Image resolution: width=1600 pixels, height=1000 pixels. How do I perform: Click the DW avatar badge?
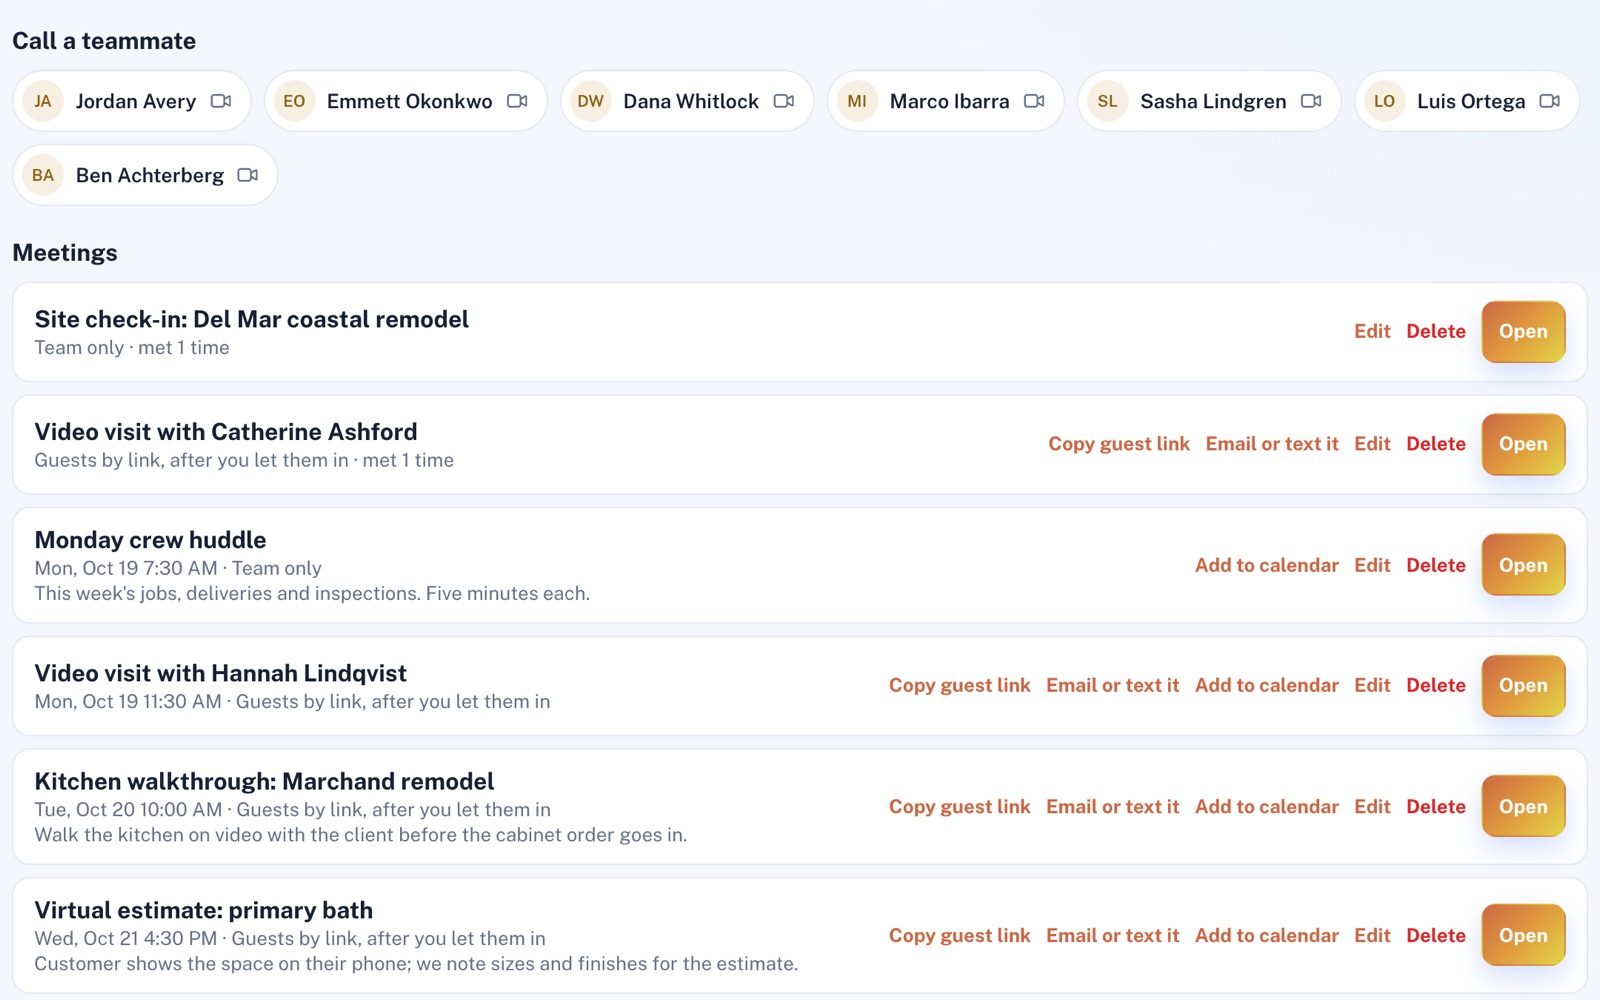[591, 101]
